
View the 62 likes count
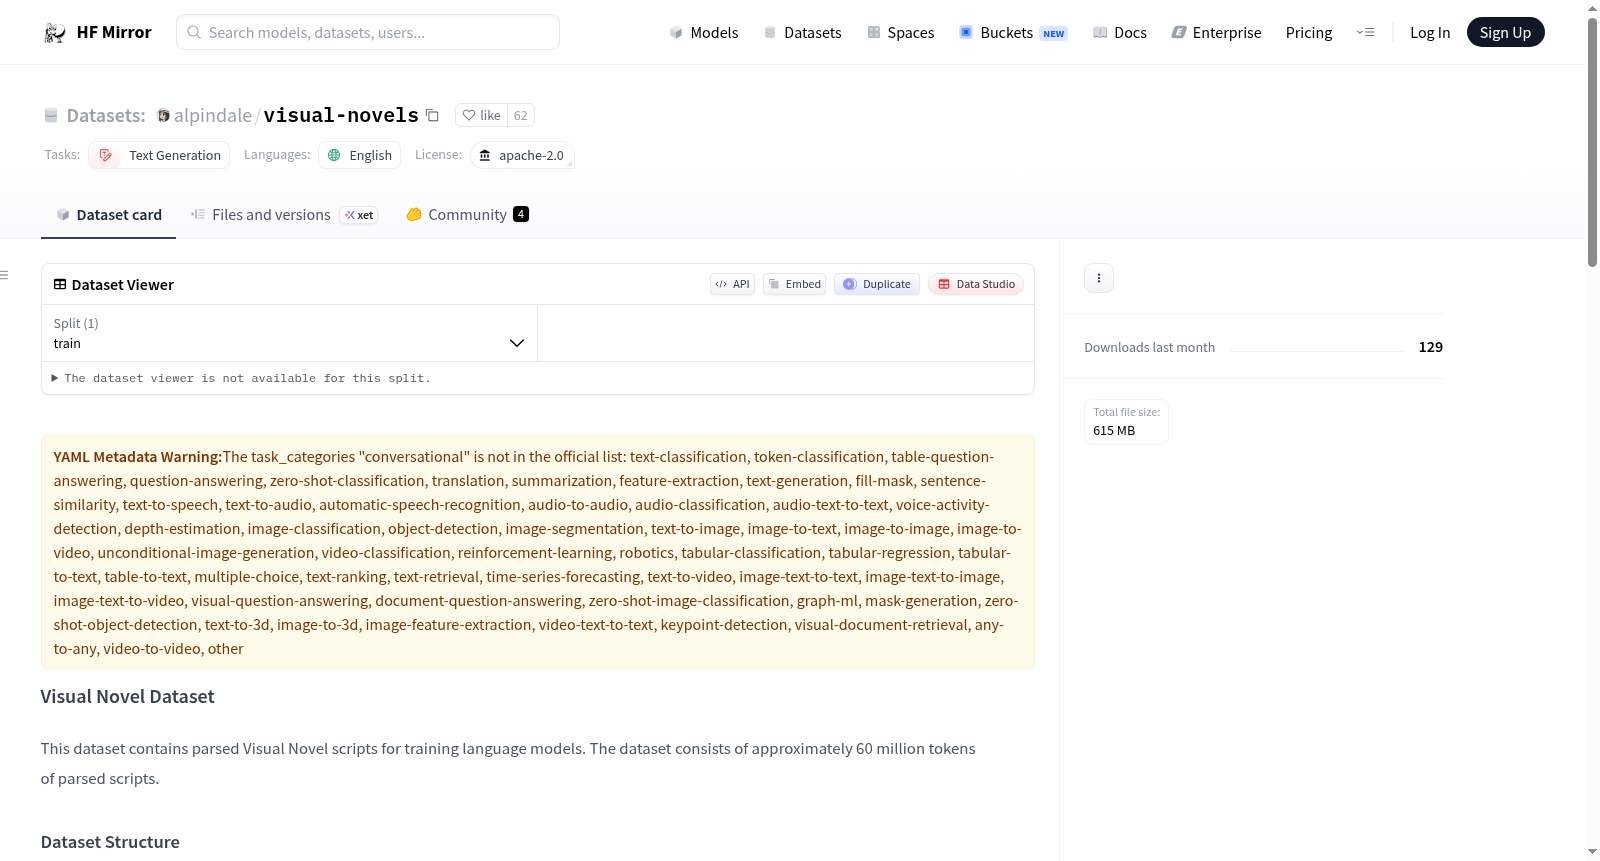coord(520,115)
